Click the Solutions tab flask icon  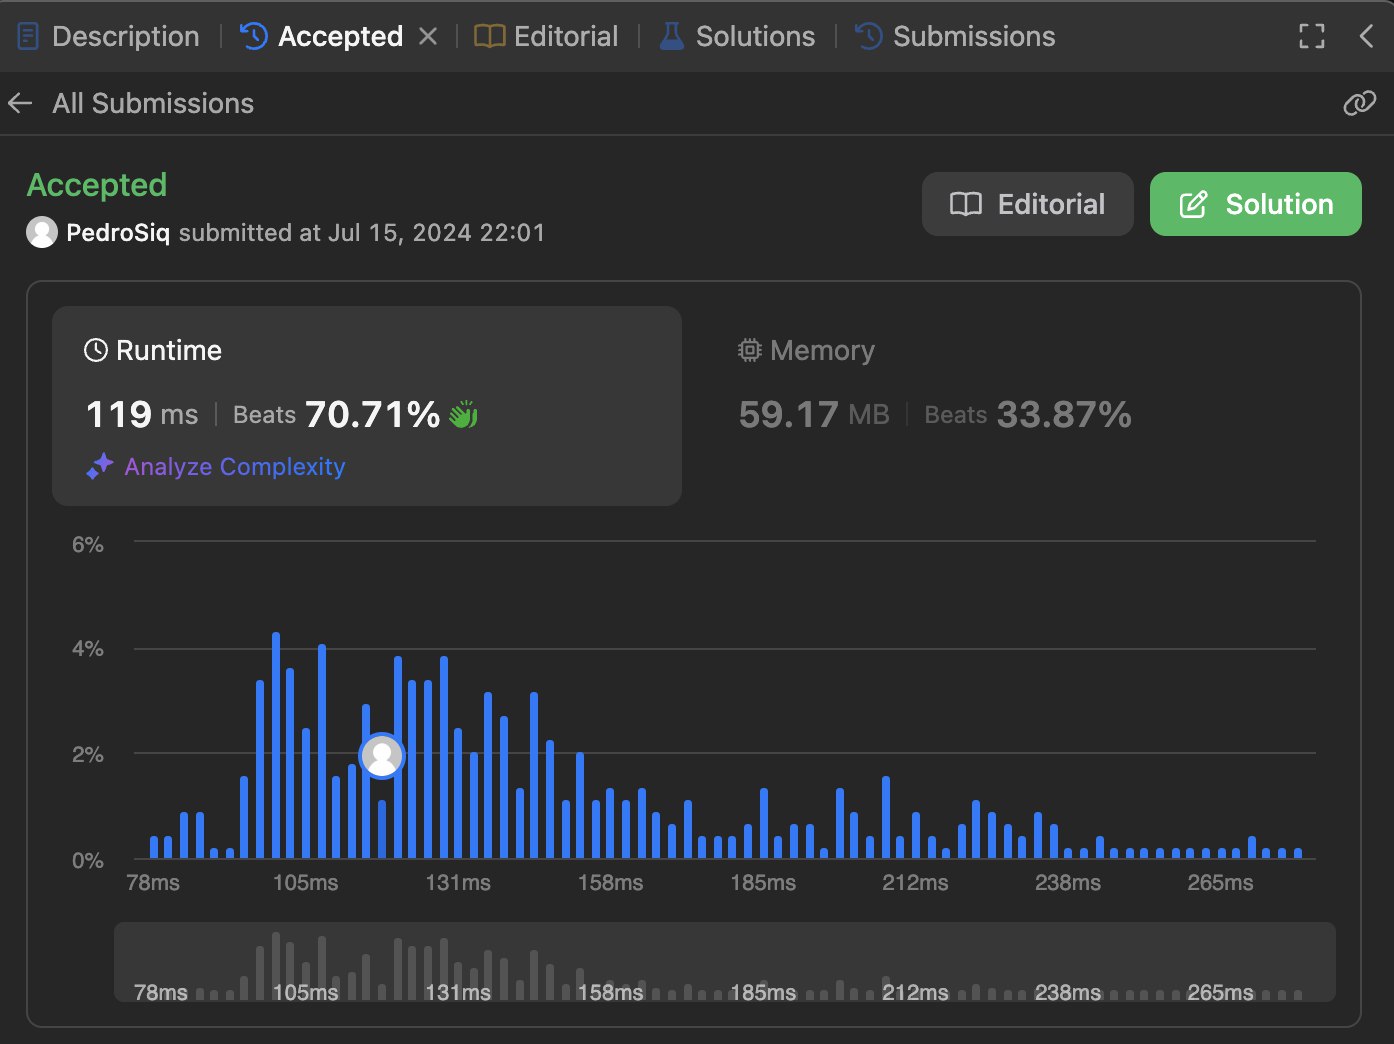pos(672,37)
